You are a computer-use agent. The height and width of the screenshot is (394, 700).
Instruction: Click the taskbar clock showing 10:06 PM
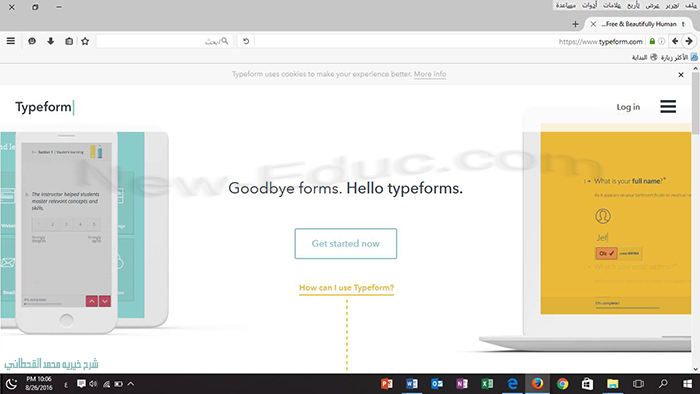38,384
